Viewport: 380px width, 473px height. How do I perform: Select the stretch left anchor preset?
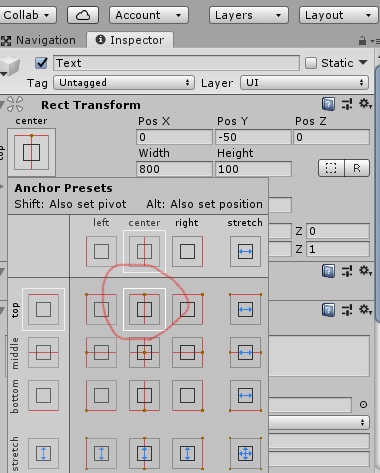101,453
